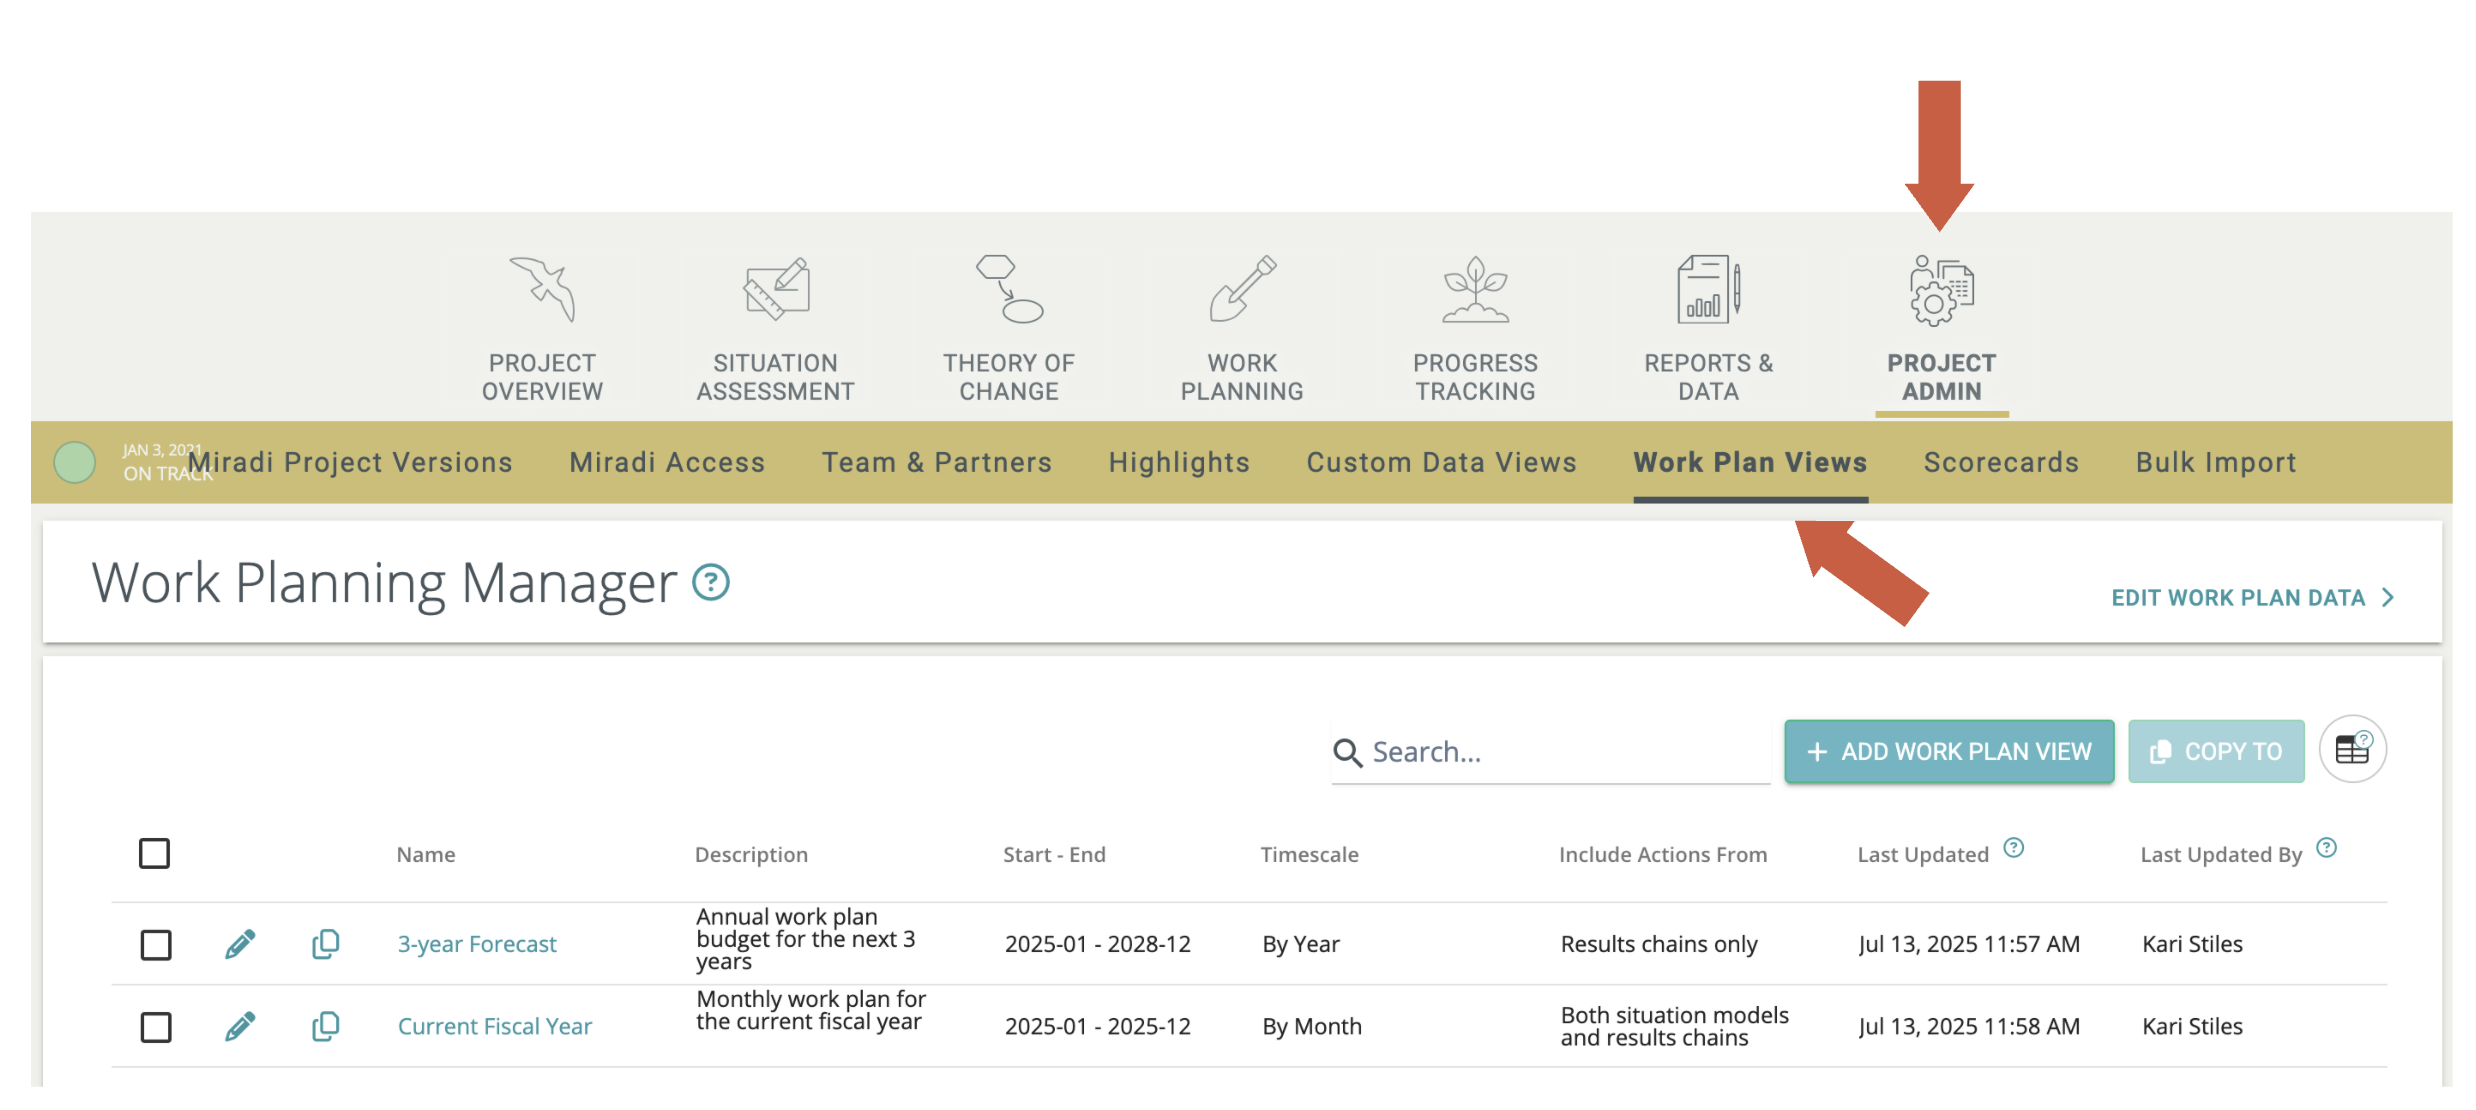Click help icon beside Work Planning Manager
The height and width of the screenshot is (1110, 2476).
click(711, 582)
